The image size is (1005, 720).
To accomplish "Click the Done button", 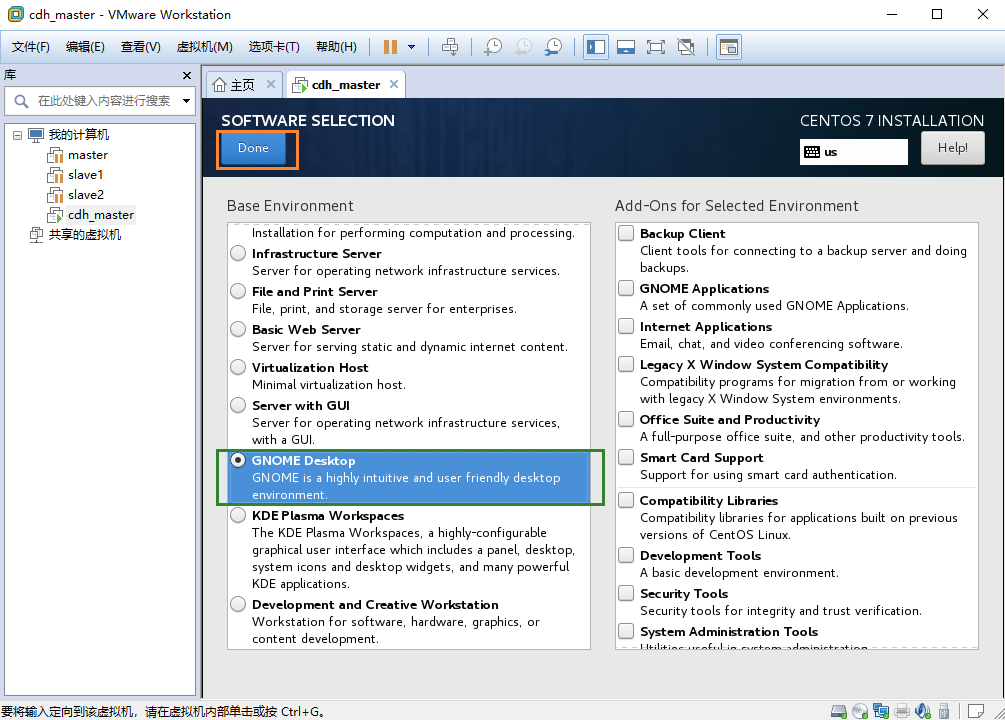I will (254, 148).
